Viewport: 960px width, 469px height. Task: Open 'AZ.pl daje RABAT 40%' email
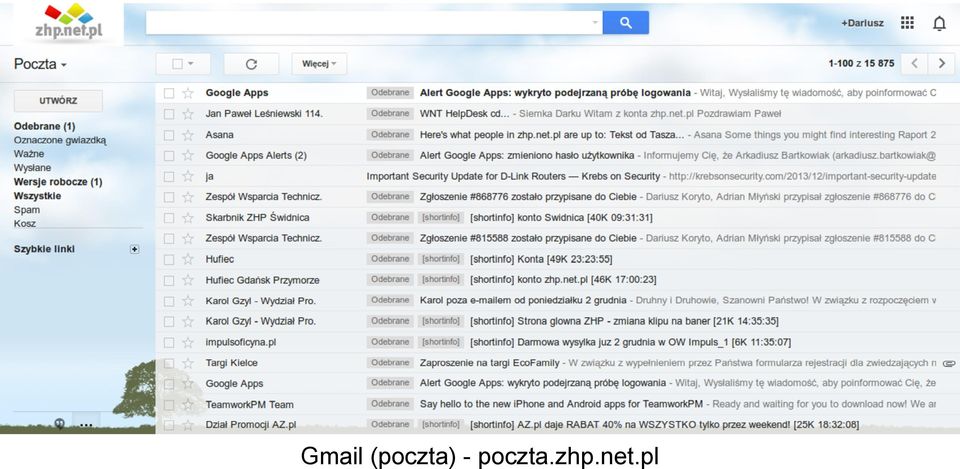(664, 425)
